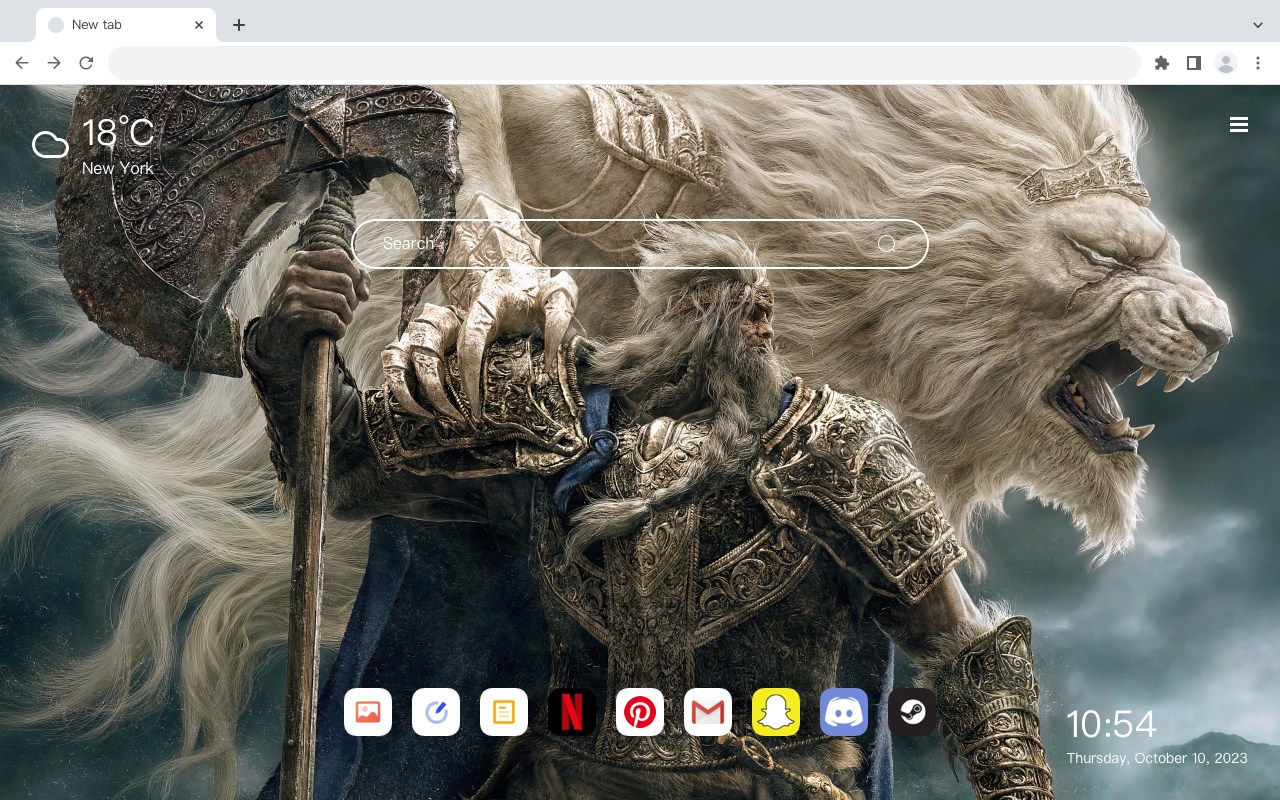Select the New tab tab
Screen dimensions: 1280x800
point(126,25)
